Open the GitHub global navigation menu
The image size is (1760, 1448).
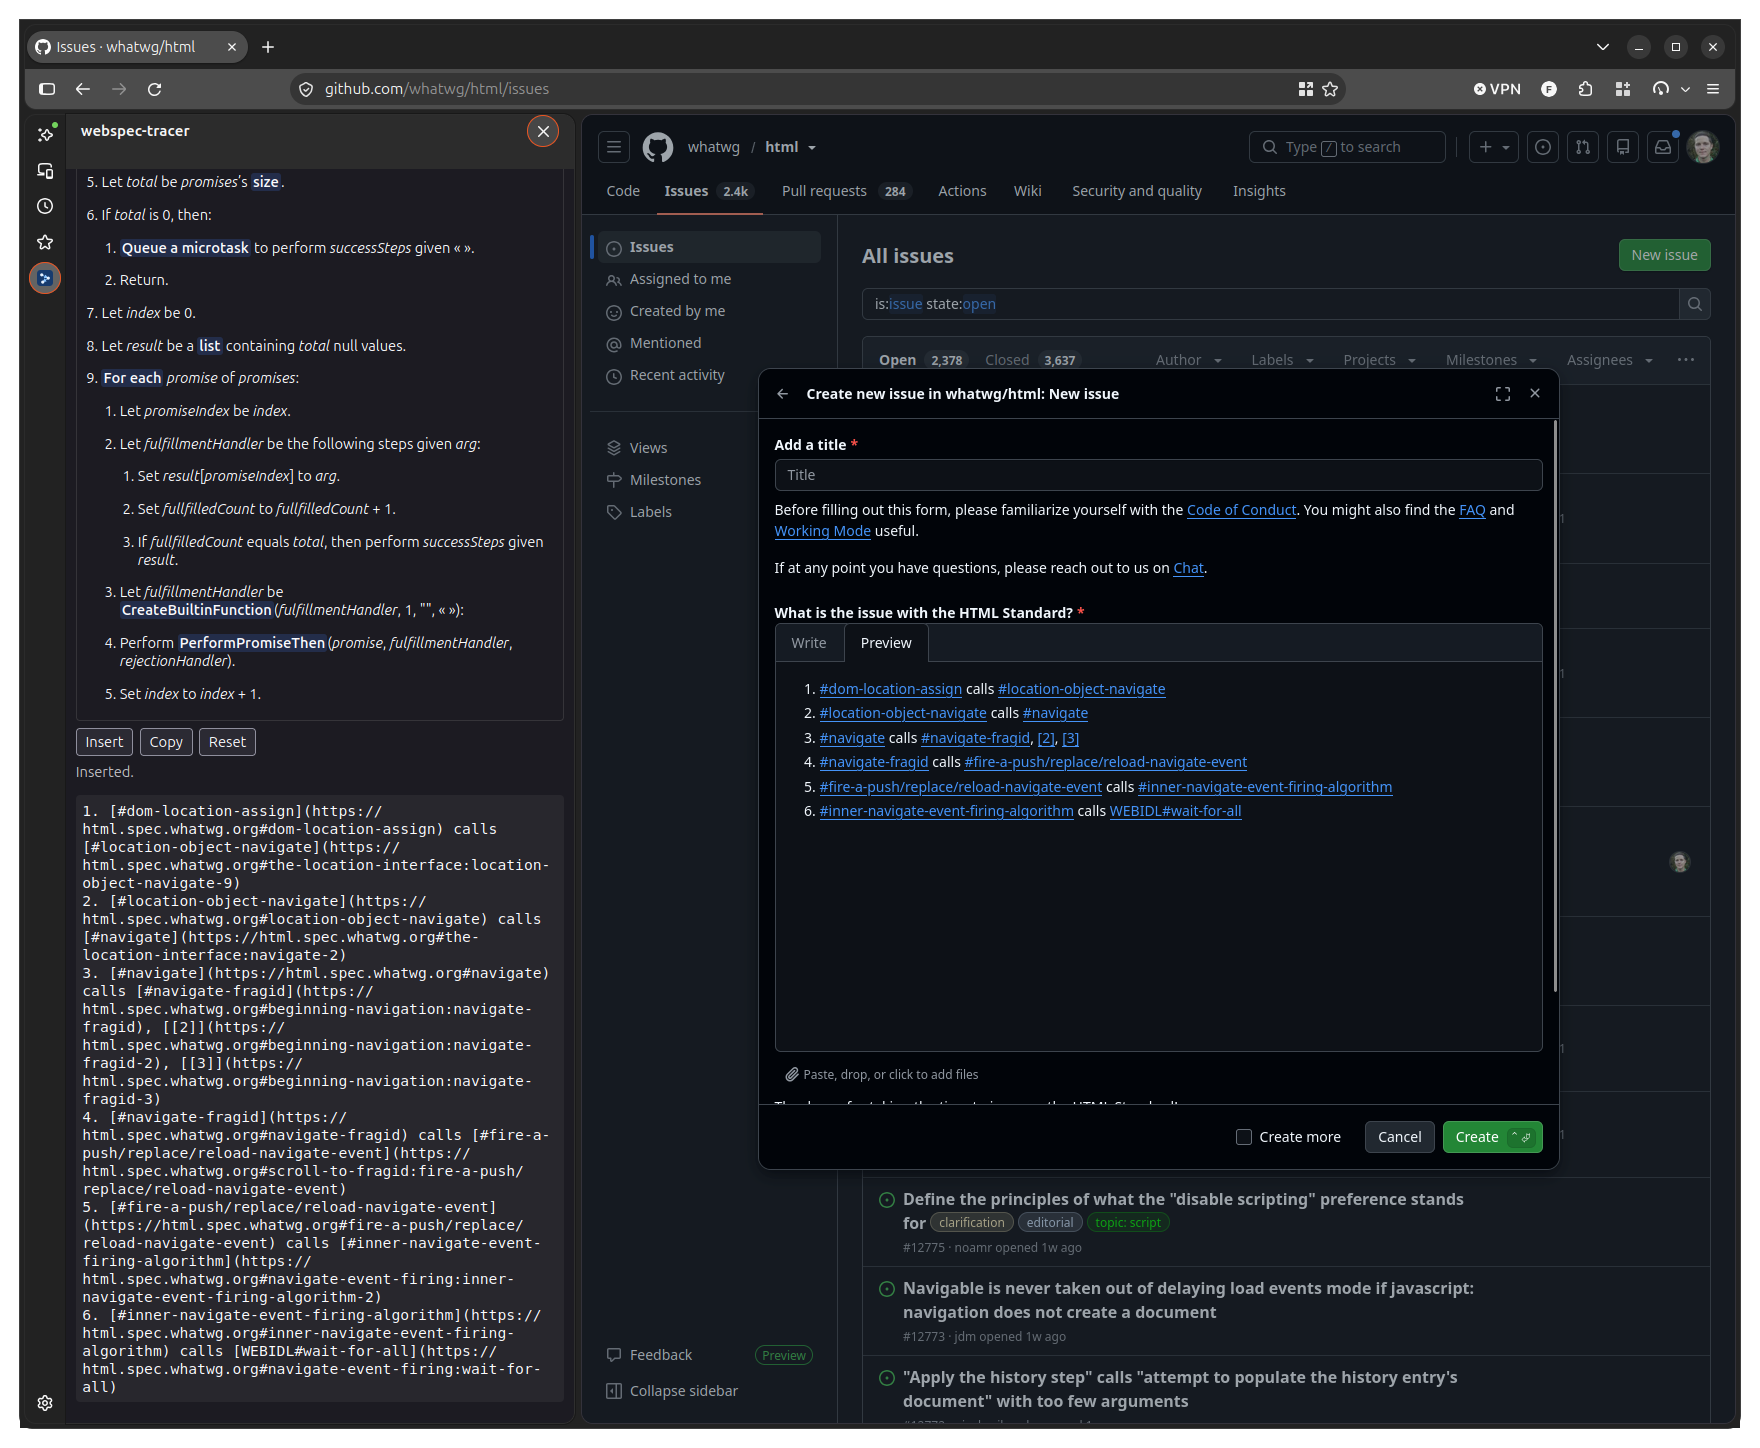614,147
